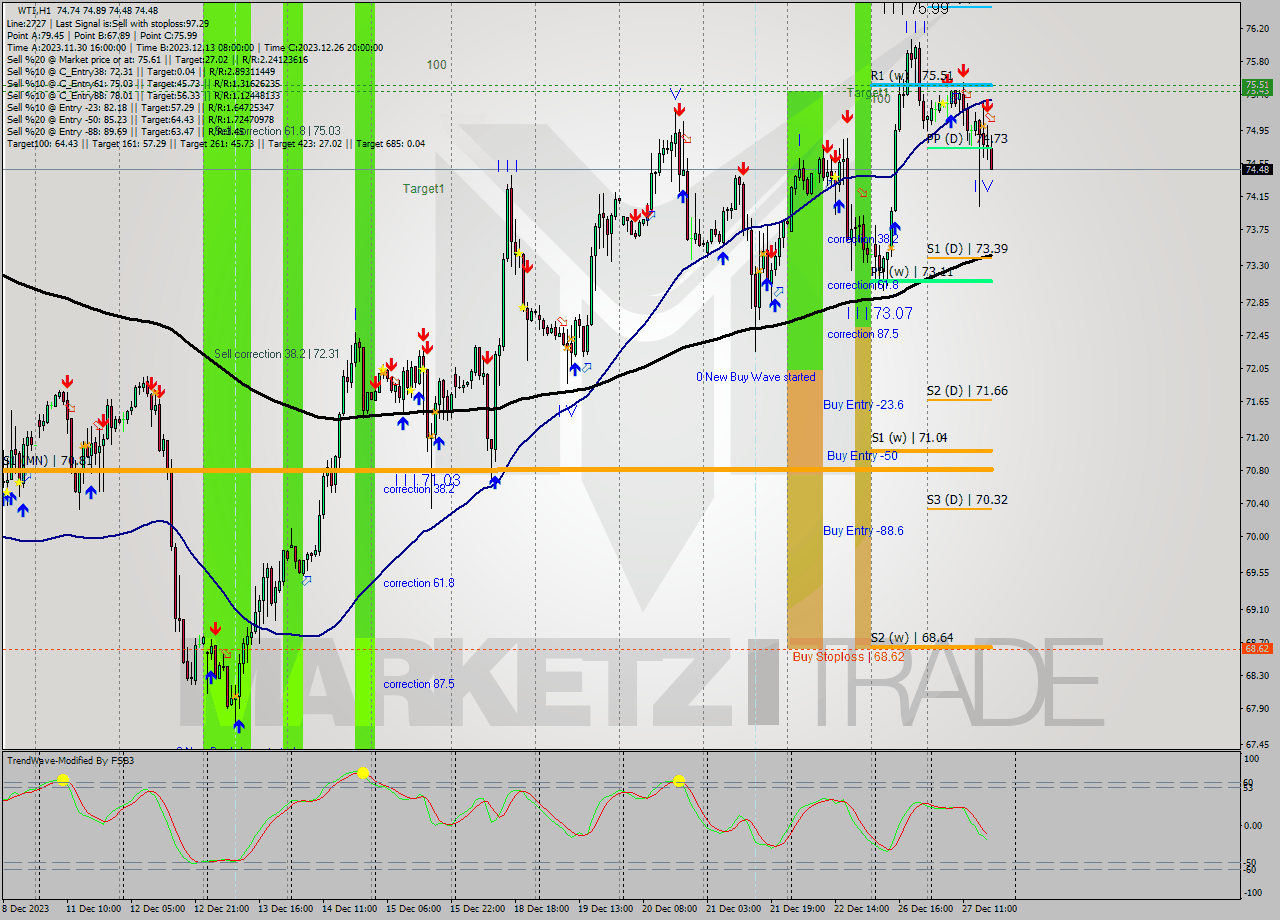Click the '22 Dec 14:00' time label
The width and height of the screenshot is (1280, 920).
(862, 908)
